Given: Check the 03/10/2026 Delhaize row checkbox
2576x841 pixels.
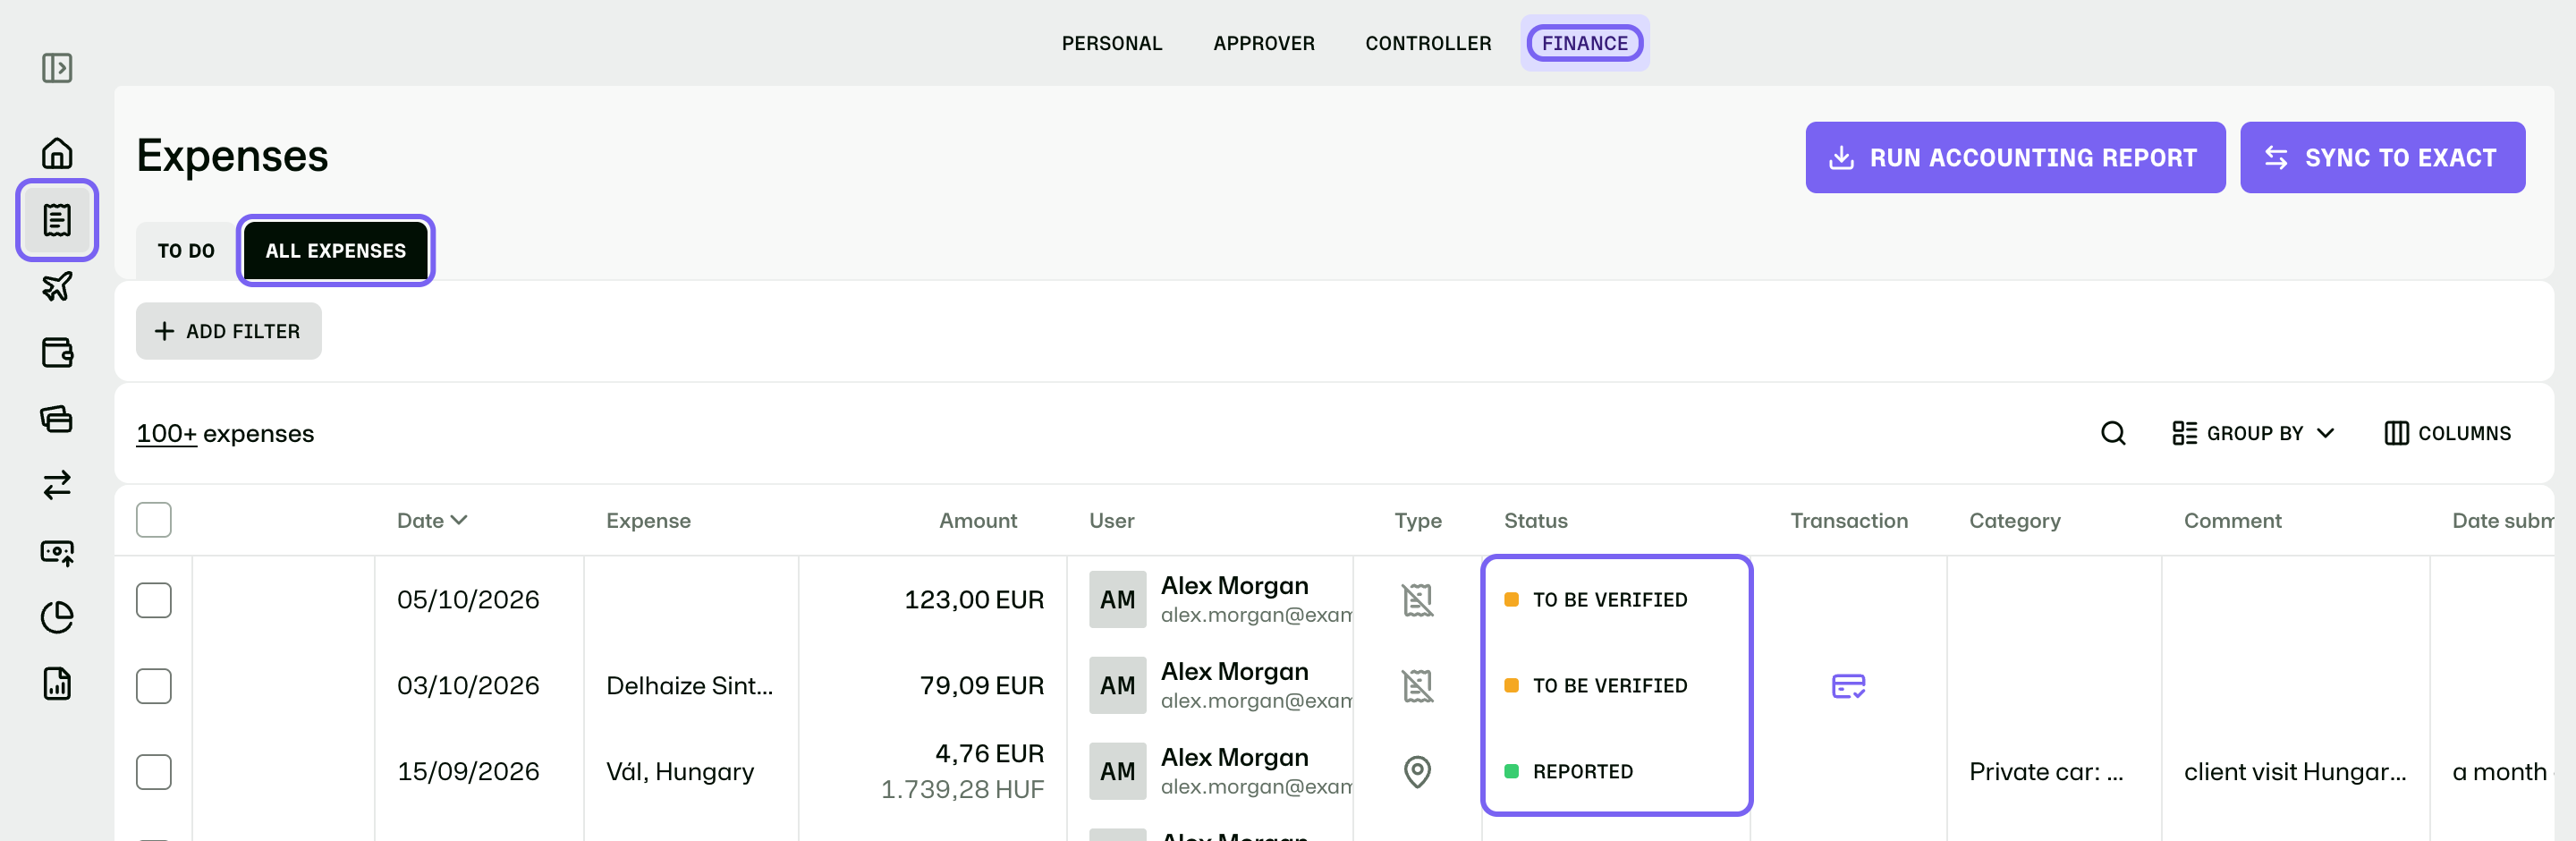Looking at the screenshot, I should [154, 686].
